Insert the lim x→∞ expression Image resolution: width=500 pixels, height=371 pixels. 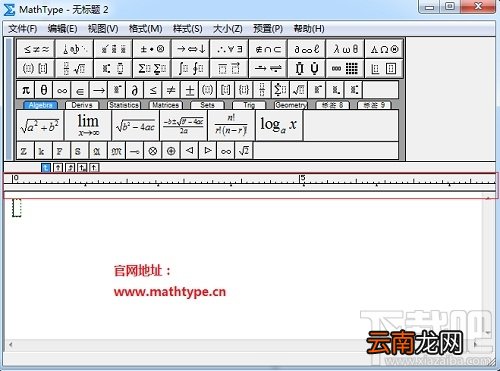(88, 125)
